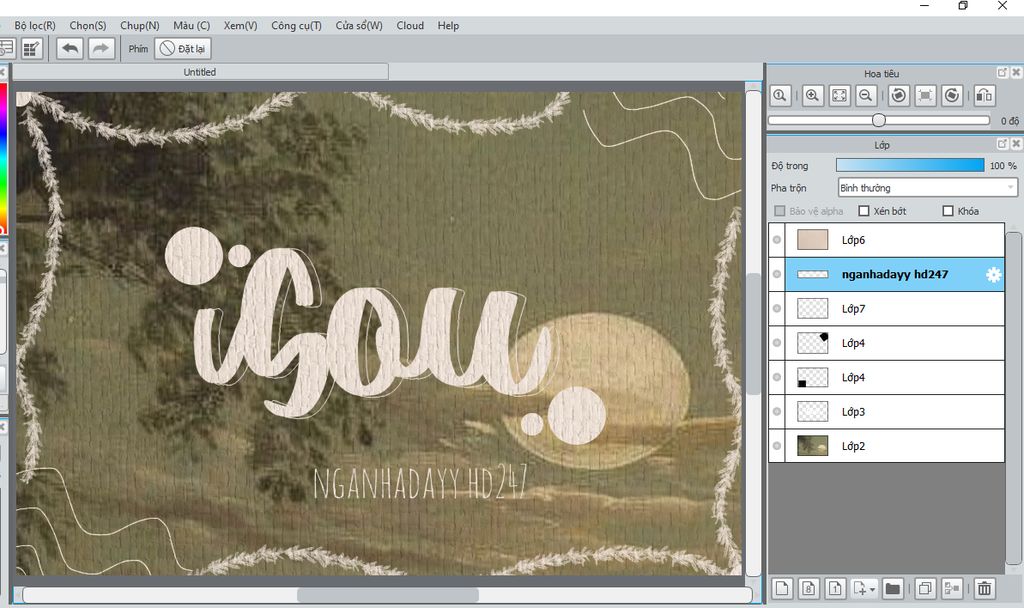This screenshot has width=1024, height=608.
Task: Undock the Lớp panel
Action: coord(1002,144)
